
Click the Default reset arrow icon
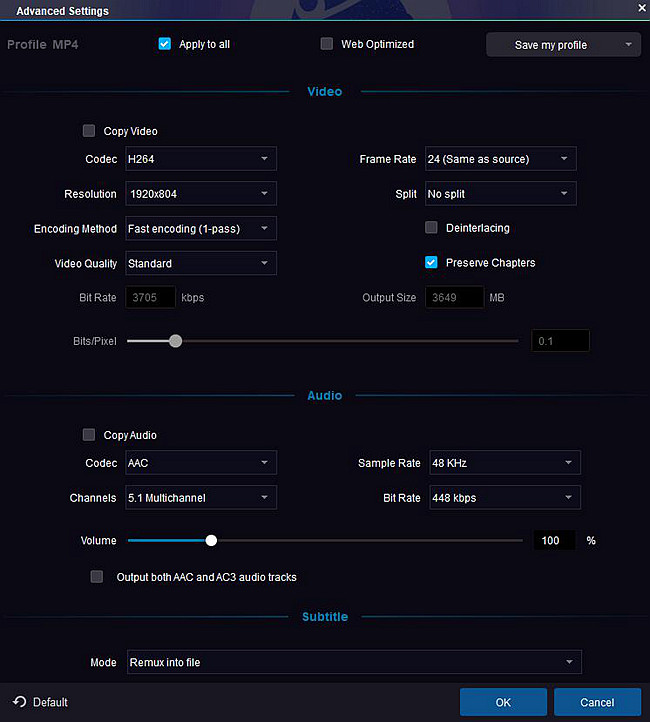tap(20, 702)
